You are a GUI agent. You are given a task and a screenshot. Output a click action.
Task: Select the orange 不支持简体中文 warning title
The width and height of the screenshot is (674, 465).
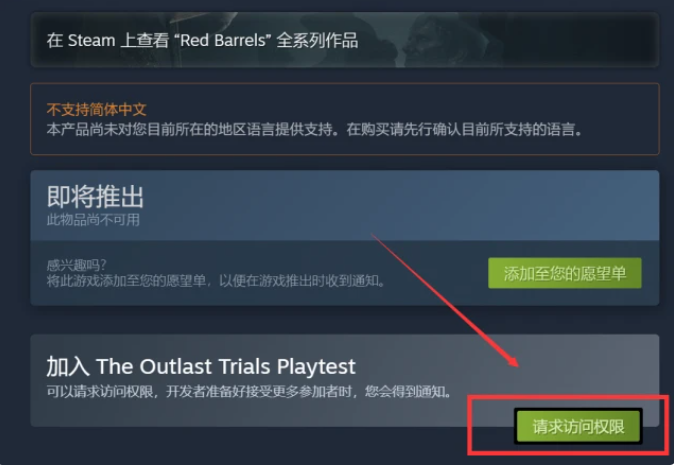[97, 109]
